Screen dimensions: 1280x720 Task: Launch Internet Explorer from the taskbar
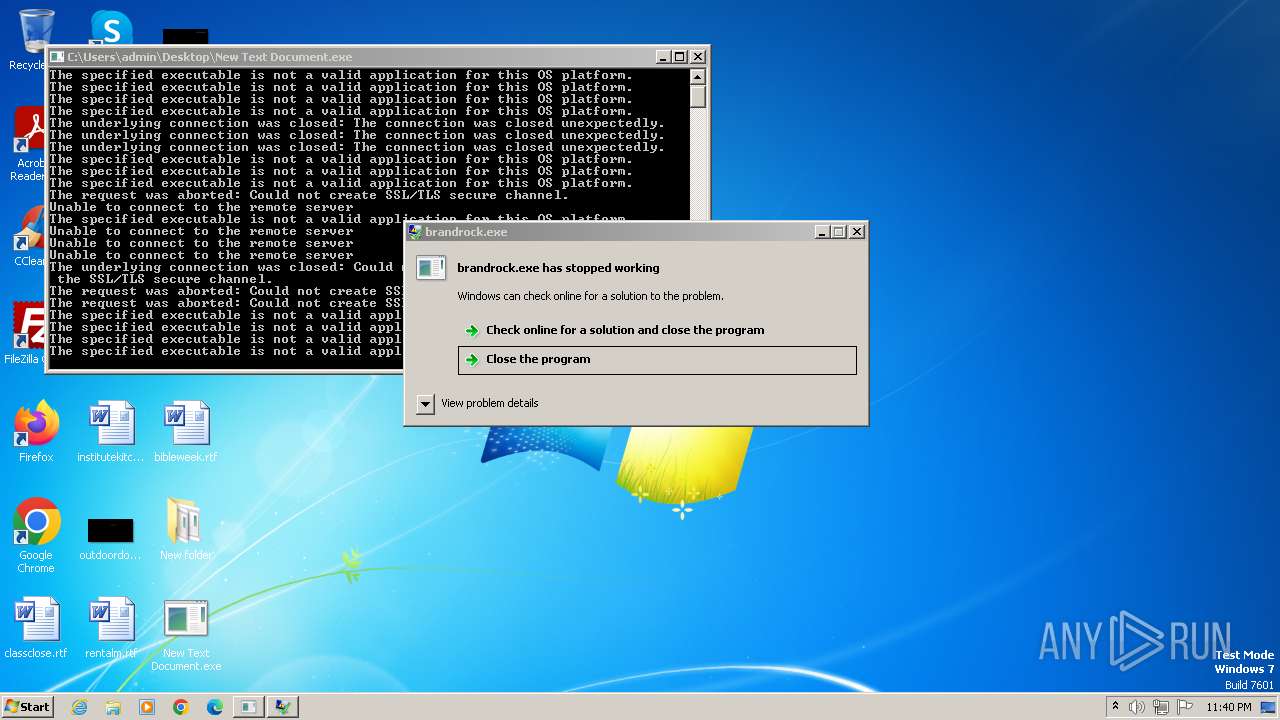[79, 707]
